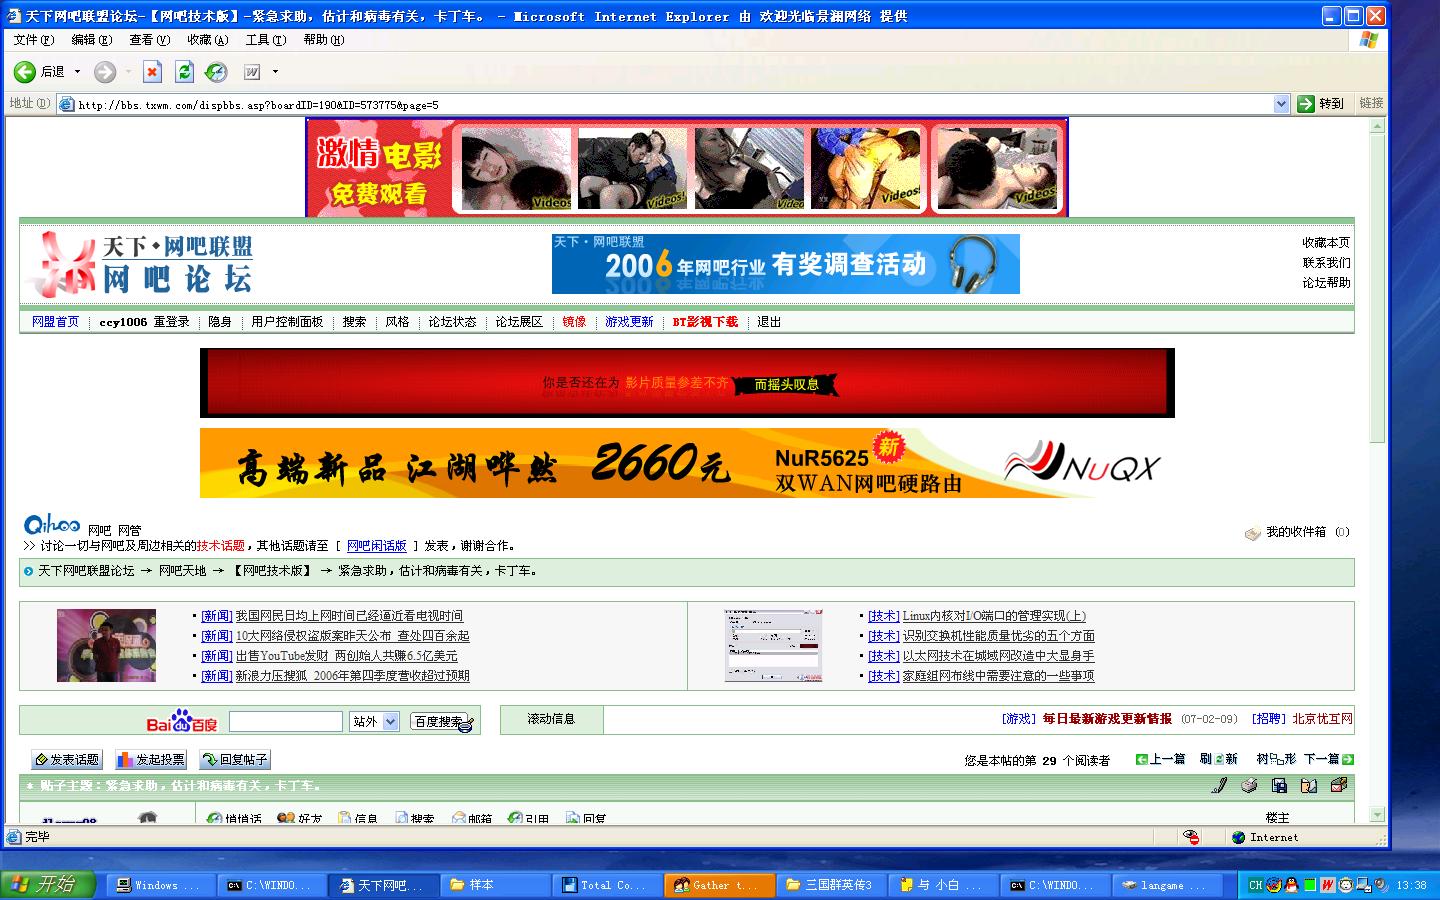
Task: Click 回复帖子 reply post button
Action: tap(235, 760)
